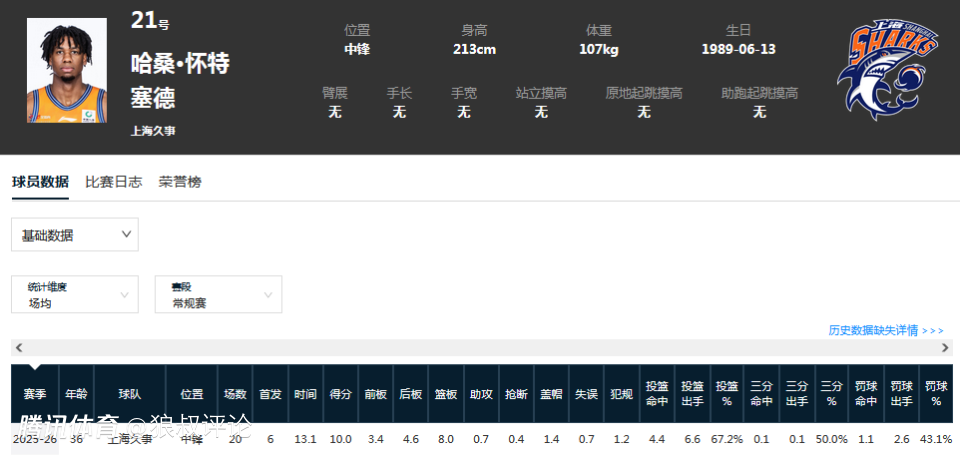Open the 赛段 常规赛 dropdown
Image resolution: width=960 pixels, height=455 pixels.
point(218,295)
